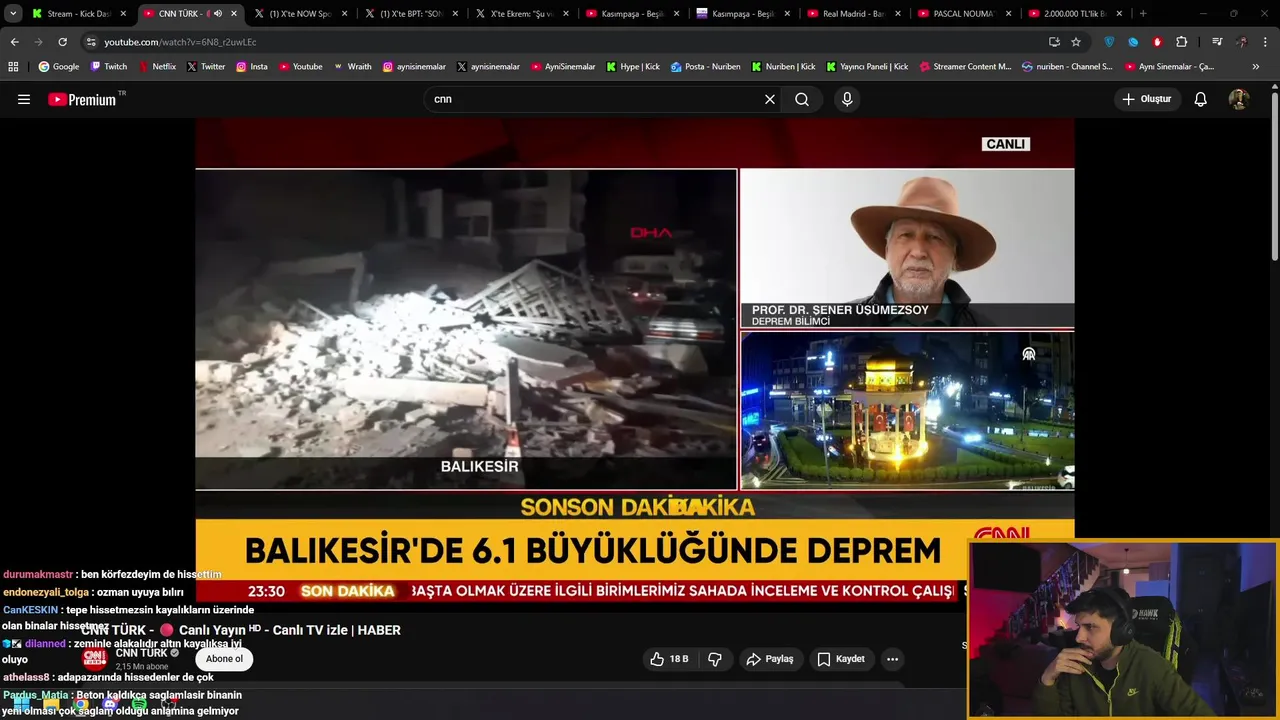This screenshot has width=1280, height=720.
Task: Start voice search with microphone icon
Action: click(847, 99)
